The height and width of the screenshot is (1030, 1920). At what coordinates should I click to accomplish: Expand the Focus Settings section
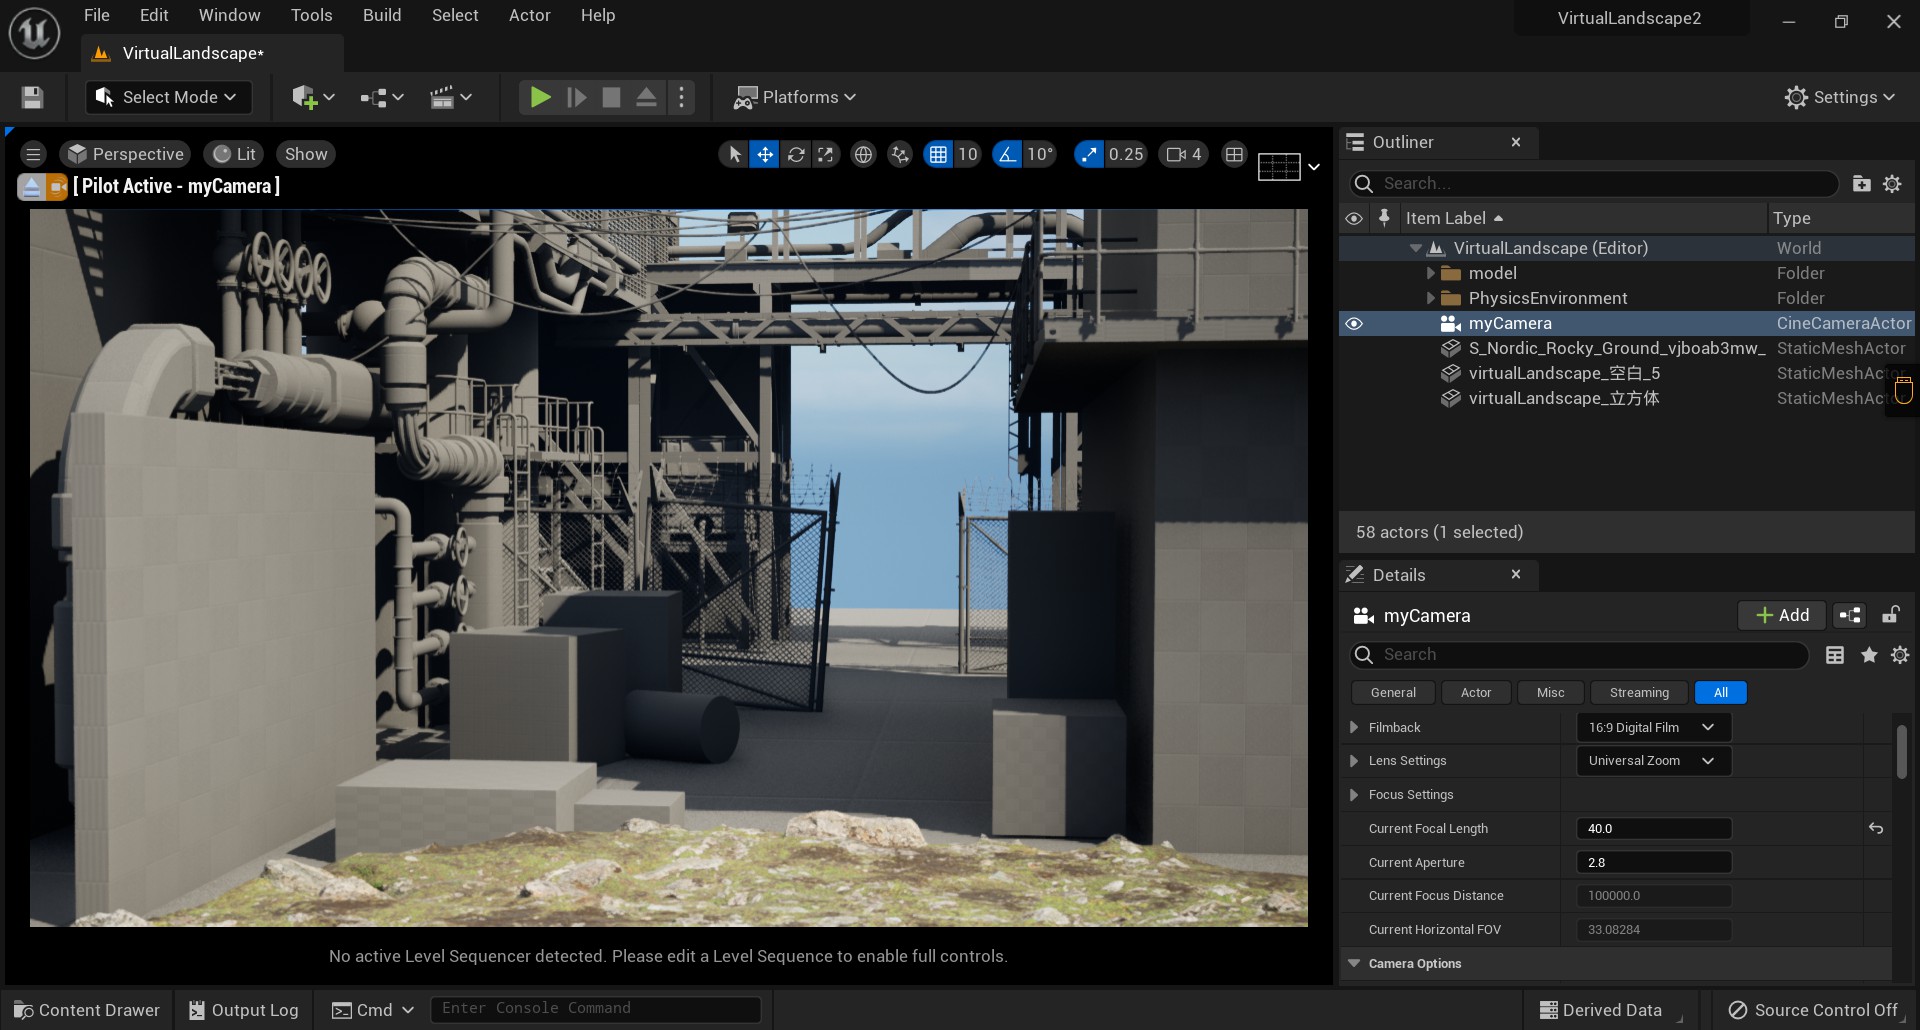coord(1354,795)
